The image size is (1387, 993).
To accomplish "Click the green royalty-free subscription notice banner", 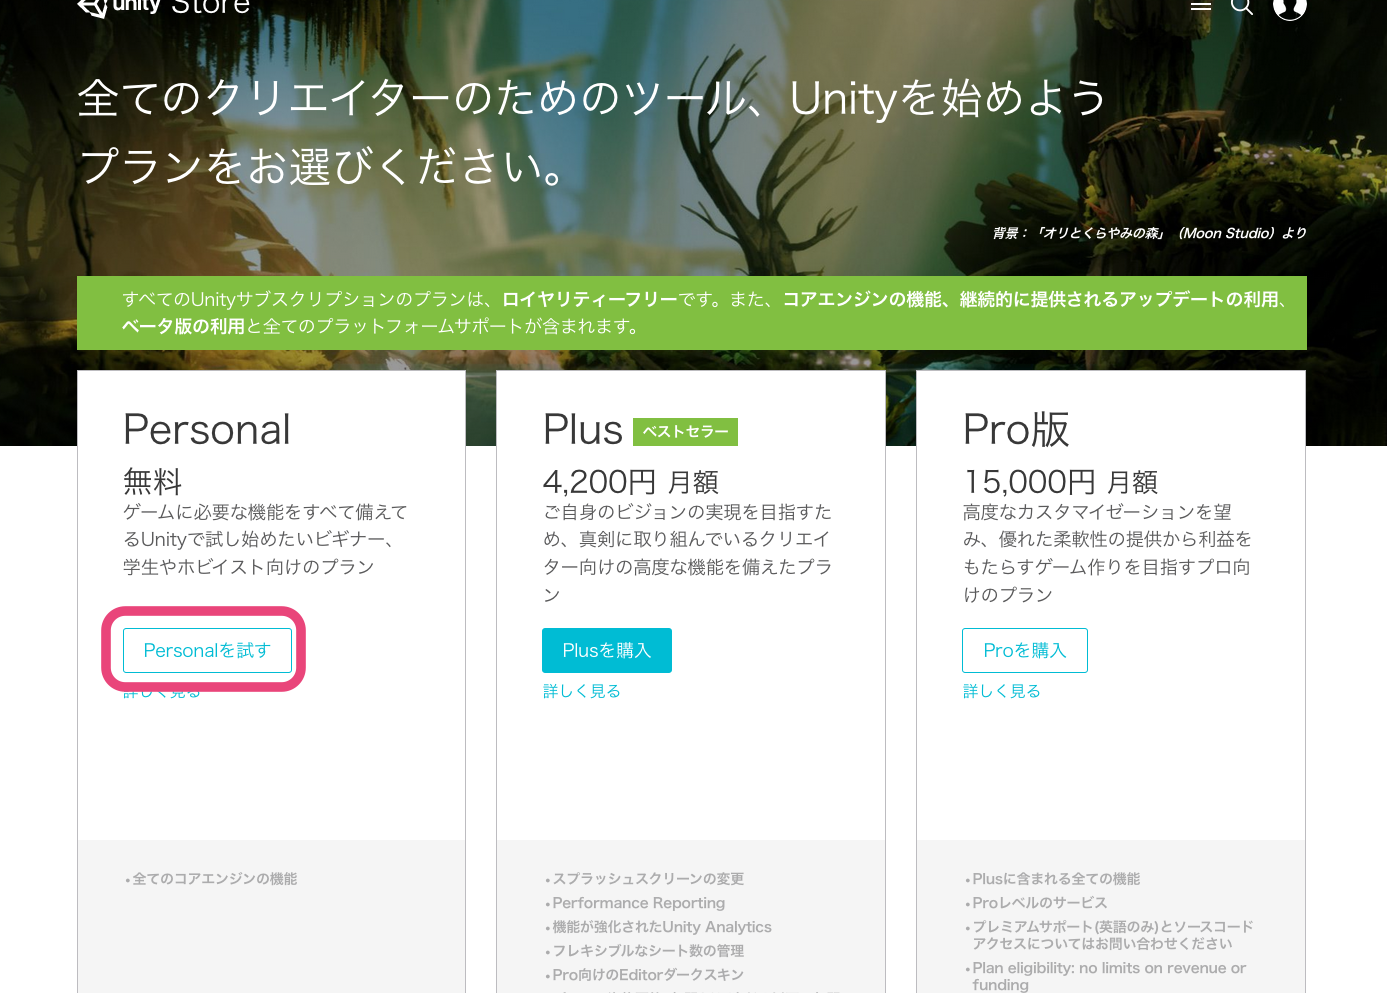I will (692, 313).
